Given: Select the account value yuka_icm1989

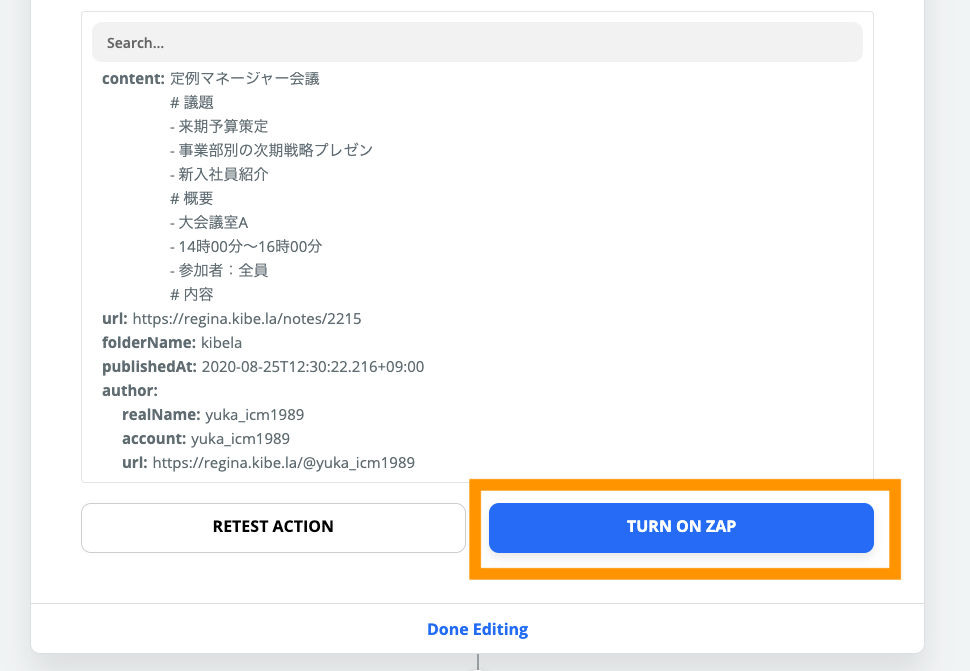Looking at the screenshot, I should click(240, 439).
